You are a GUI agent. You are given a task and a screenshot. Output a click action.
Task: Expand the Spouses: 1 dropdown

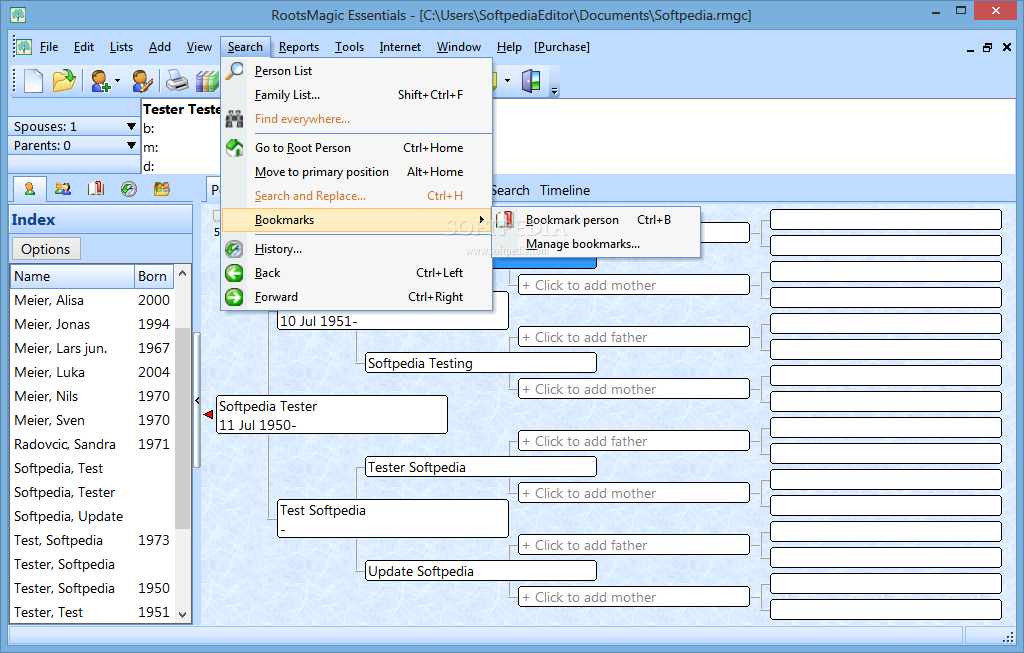[x=131, y=126]
